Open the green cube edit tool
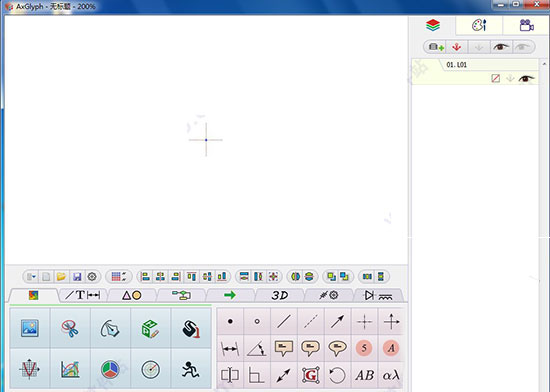550x392 pixels. 150,328
